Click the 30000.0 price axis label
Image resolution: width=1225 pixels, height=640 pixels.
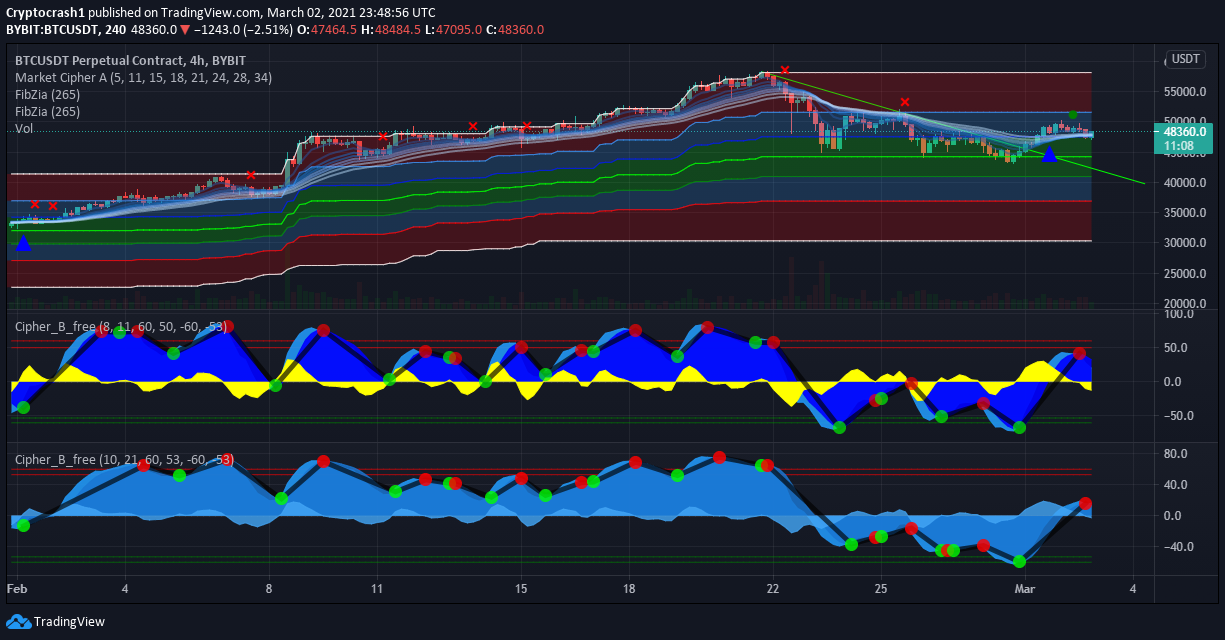tap(1184, 243)
